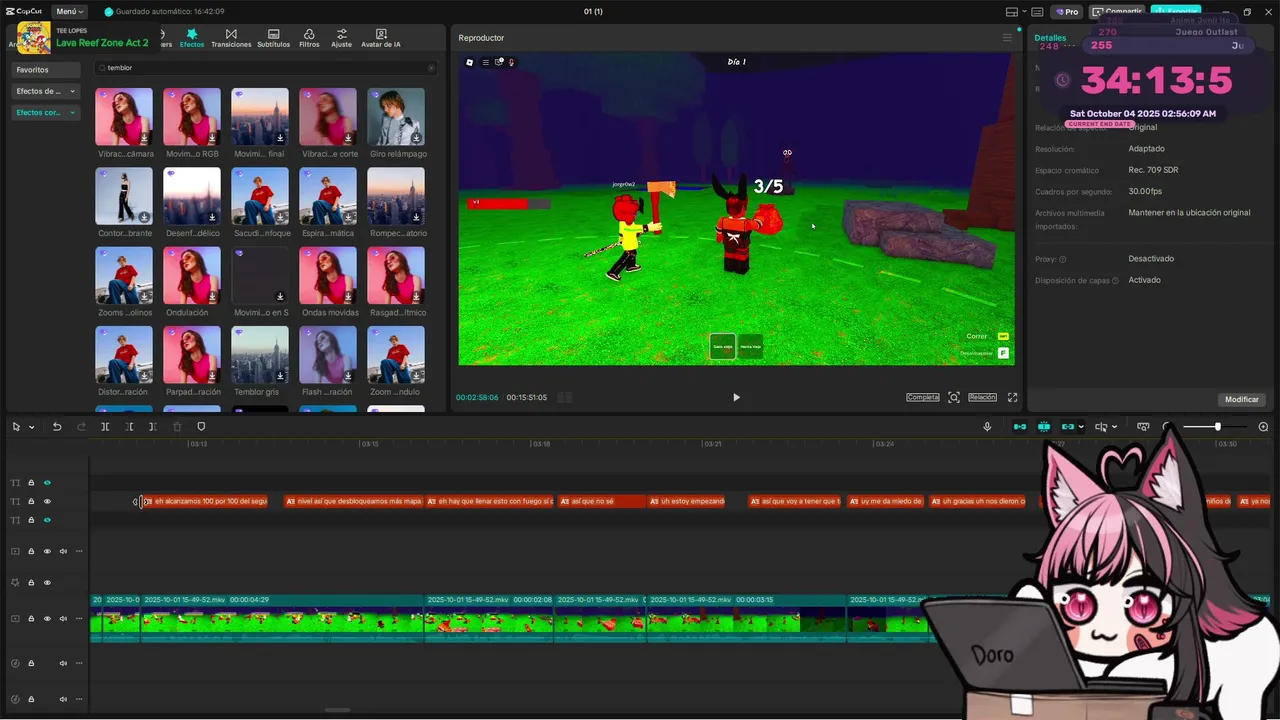Play the preview in Reproductor

pos(736,397)
